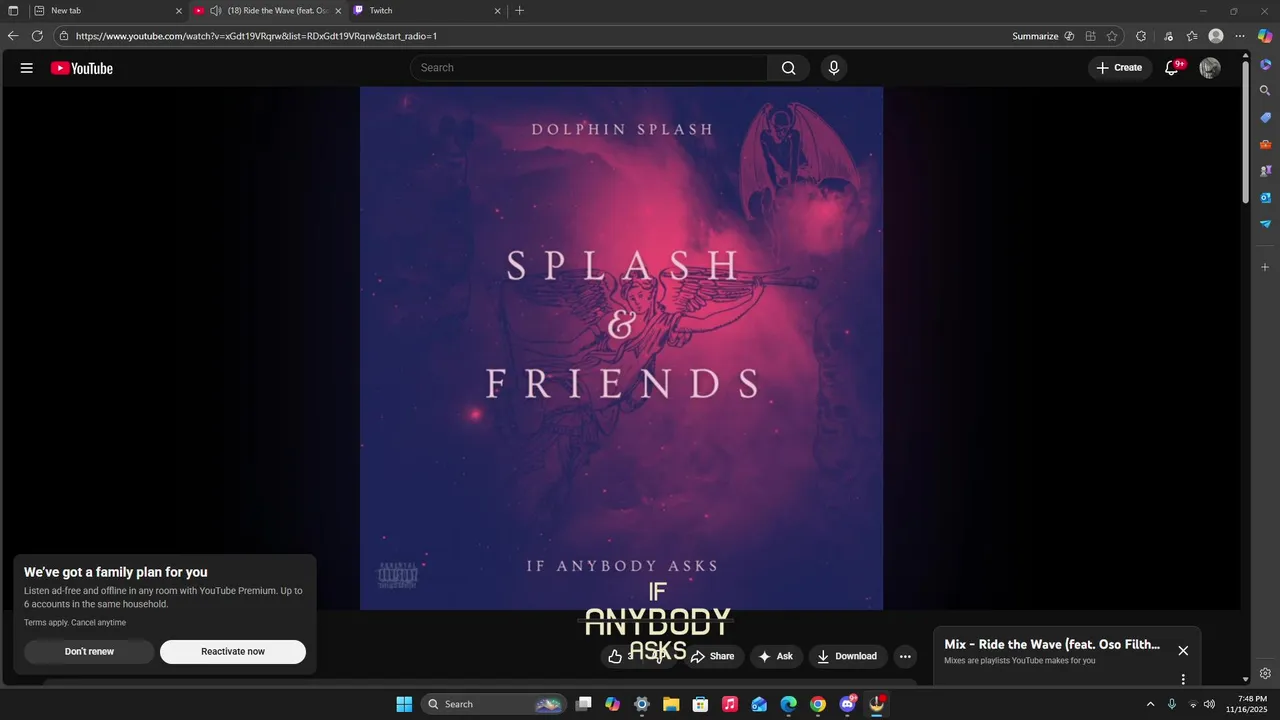This screenshot has width=1280, height=720.
Task: Mute the tab via speaker icon
Action: (215, 11)
